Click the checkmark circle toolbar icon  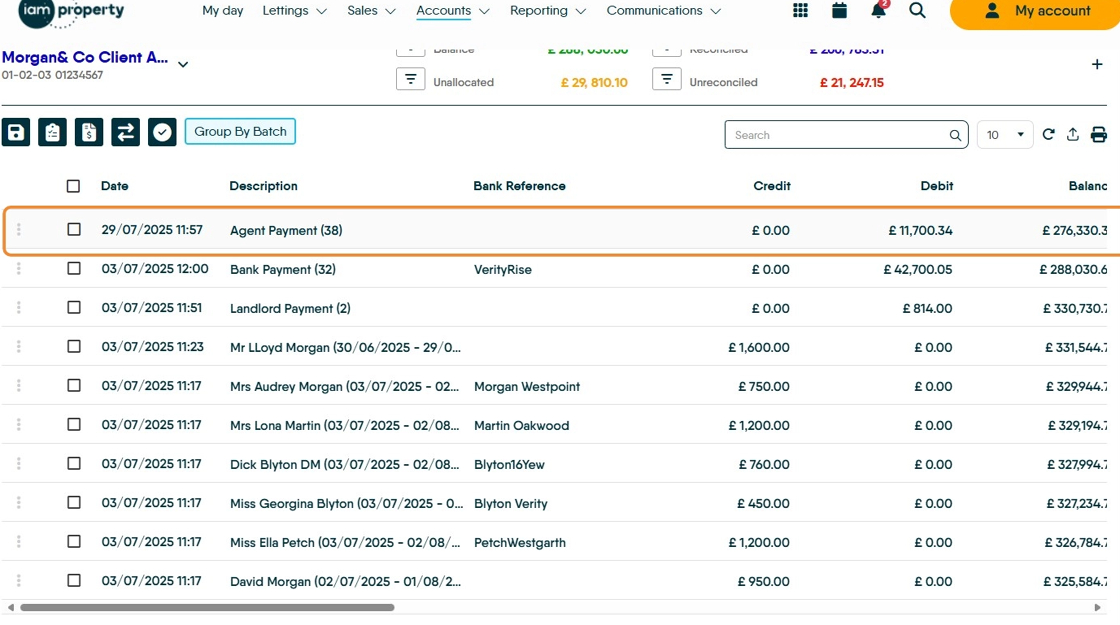162,132
